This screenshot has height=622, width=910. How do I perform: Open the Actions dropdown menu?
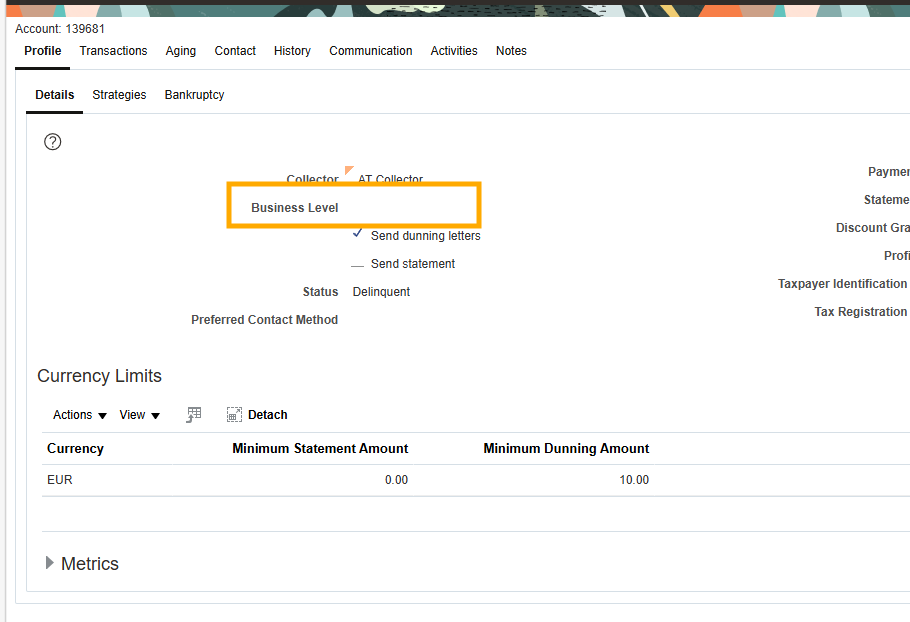pos(80,415)
